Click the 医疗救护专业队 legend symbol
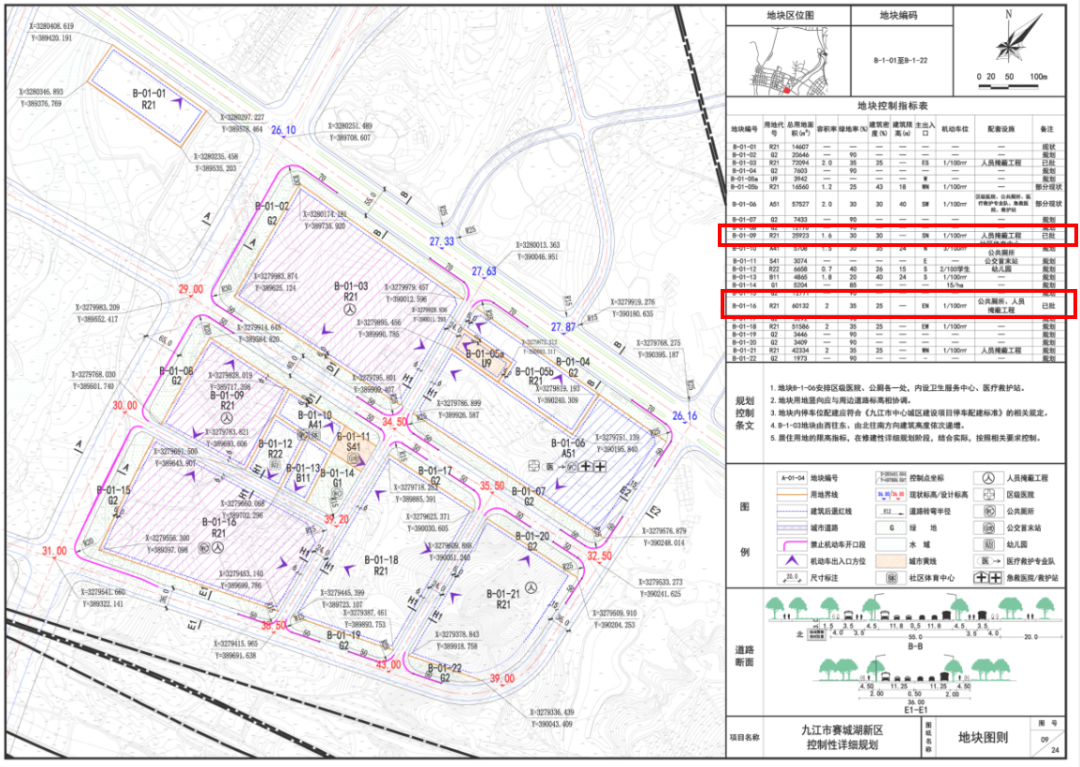This screenshot has height=767, width=1080. click(990, 561)
